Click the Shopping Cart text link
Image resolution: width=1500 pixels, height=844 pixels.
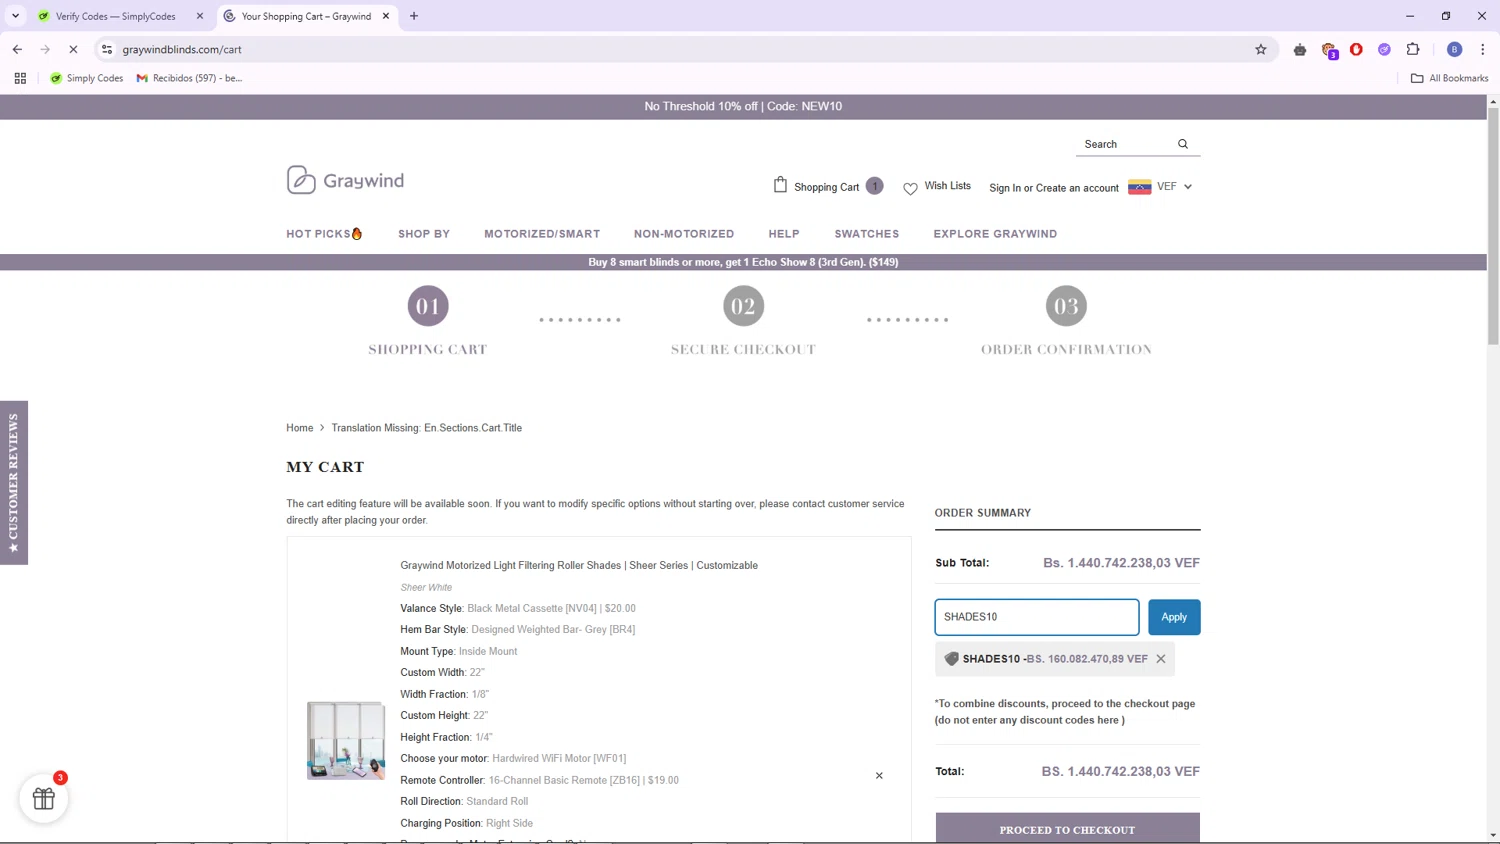click(x=826, y=187)
